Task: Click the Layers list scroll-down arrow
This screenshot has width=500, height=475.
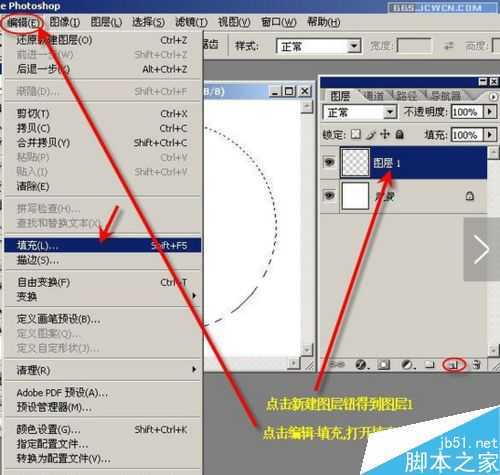Action: click(493, 350)
